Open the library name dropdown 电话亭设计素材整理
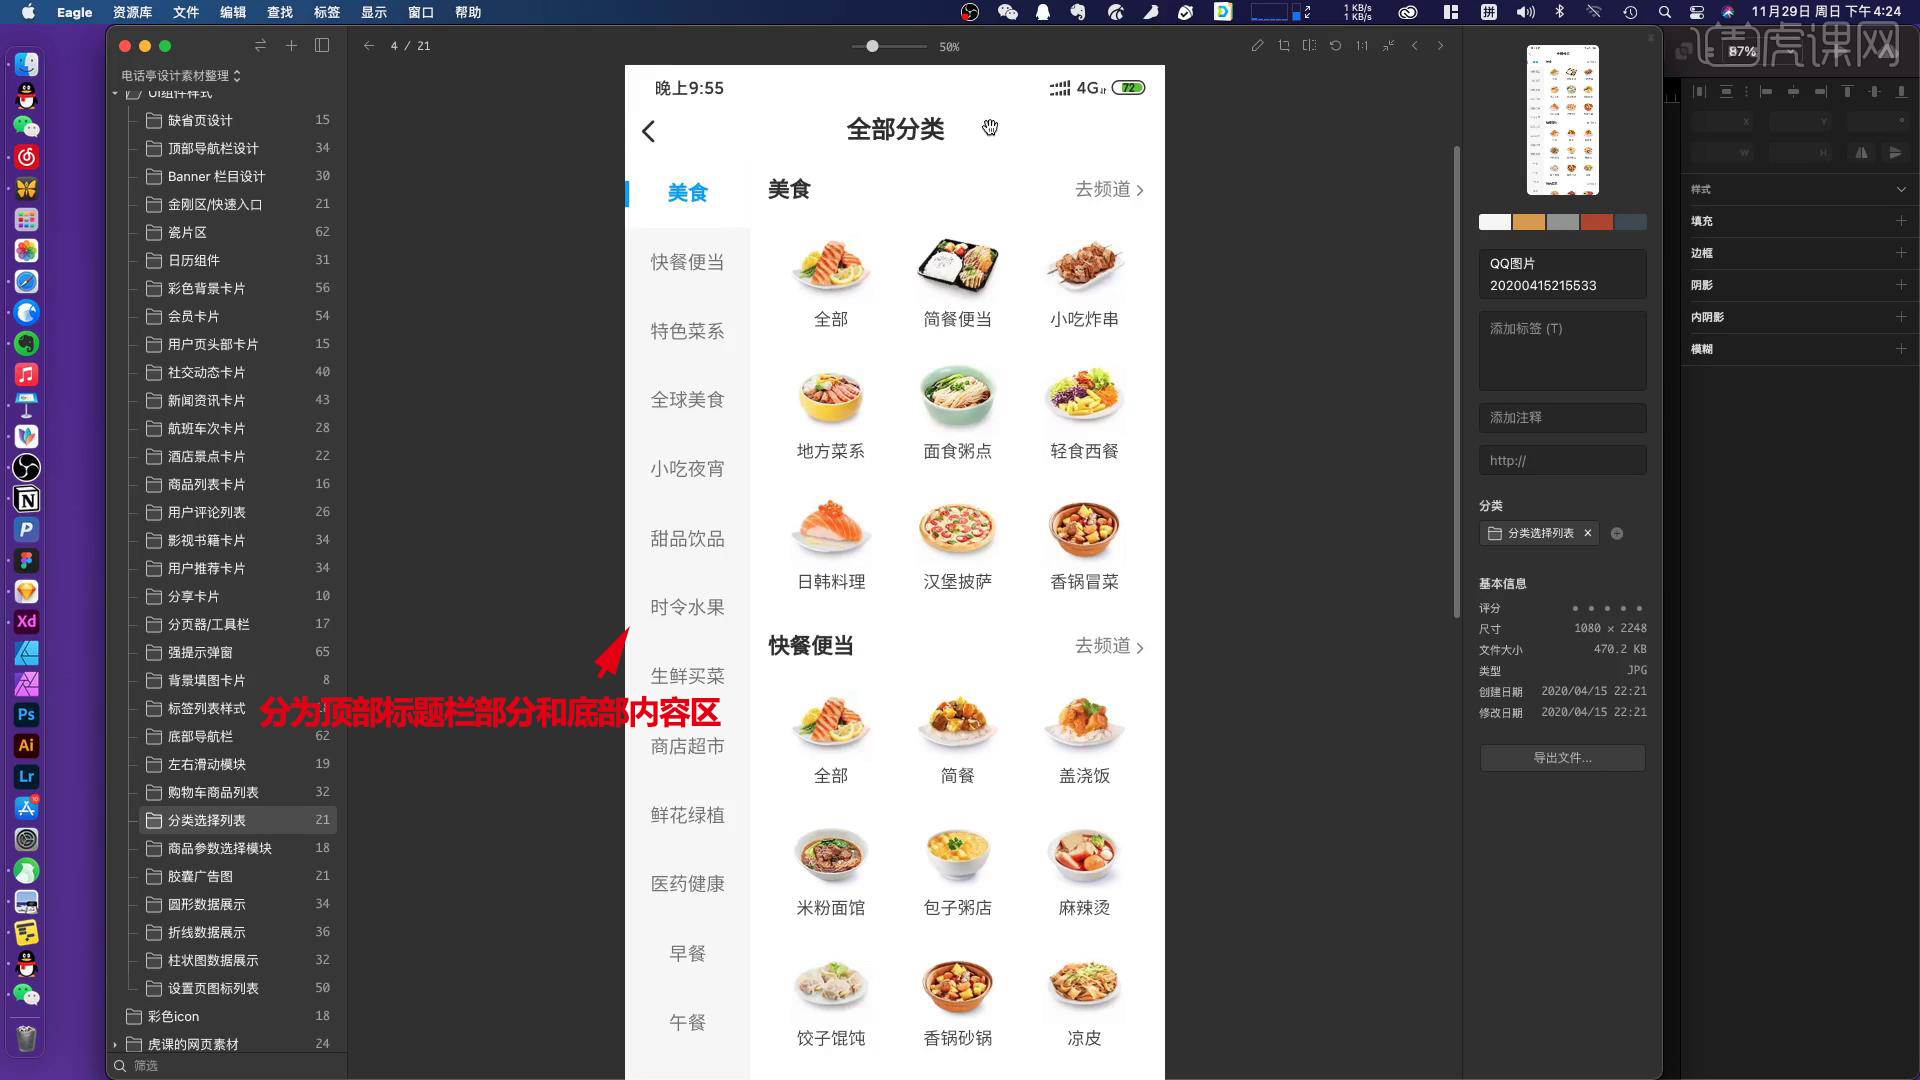This screenshot has height=1080, width=1920. click(181, 76)
